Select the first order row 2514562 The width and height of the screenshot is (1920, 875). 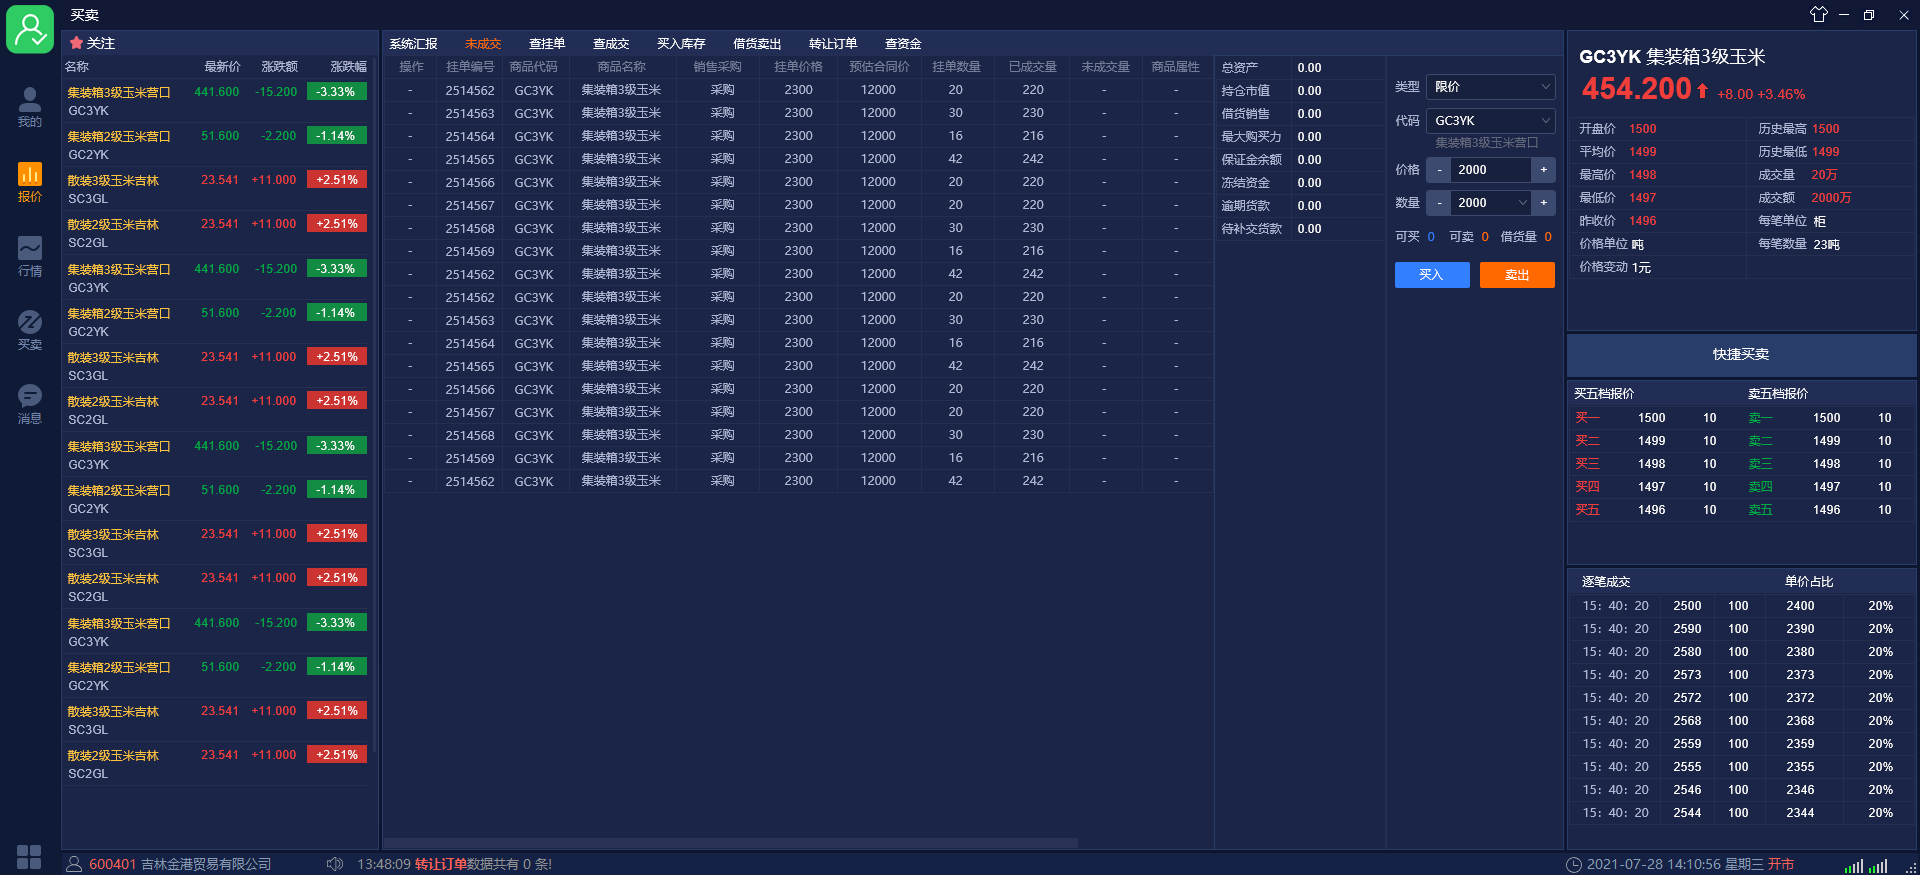coord(798,90)
